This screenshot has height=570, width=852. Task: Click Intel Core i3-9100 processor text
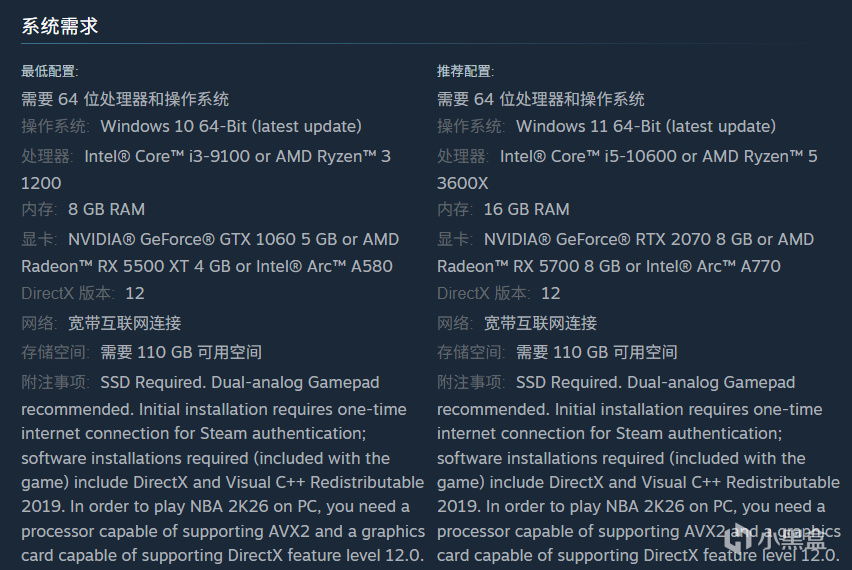click(167, 156)
